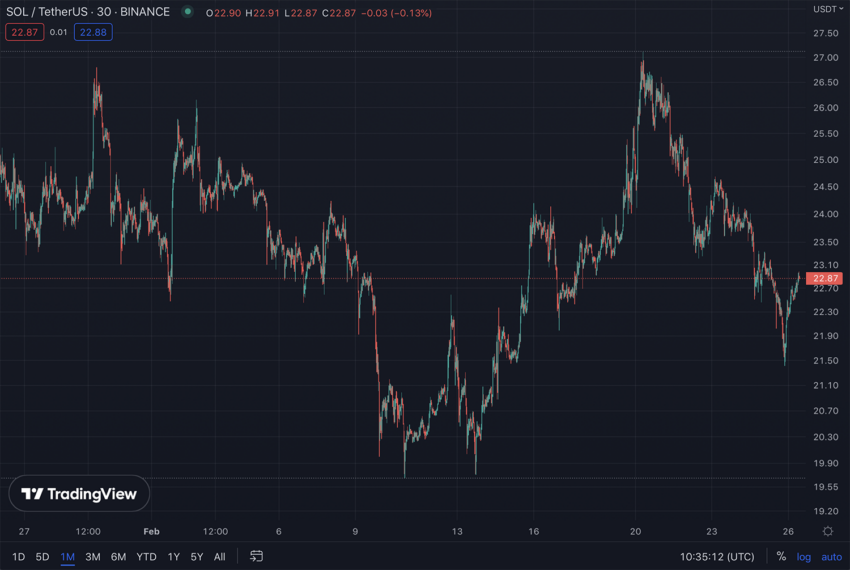Open chart settings gear icon

point(828,532)
